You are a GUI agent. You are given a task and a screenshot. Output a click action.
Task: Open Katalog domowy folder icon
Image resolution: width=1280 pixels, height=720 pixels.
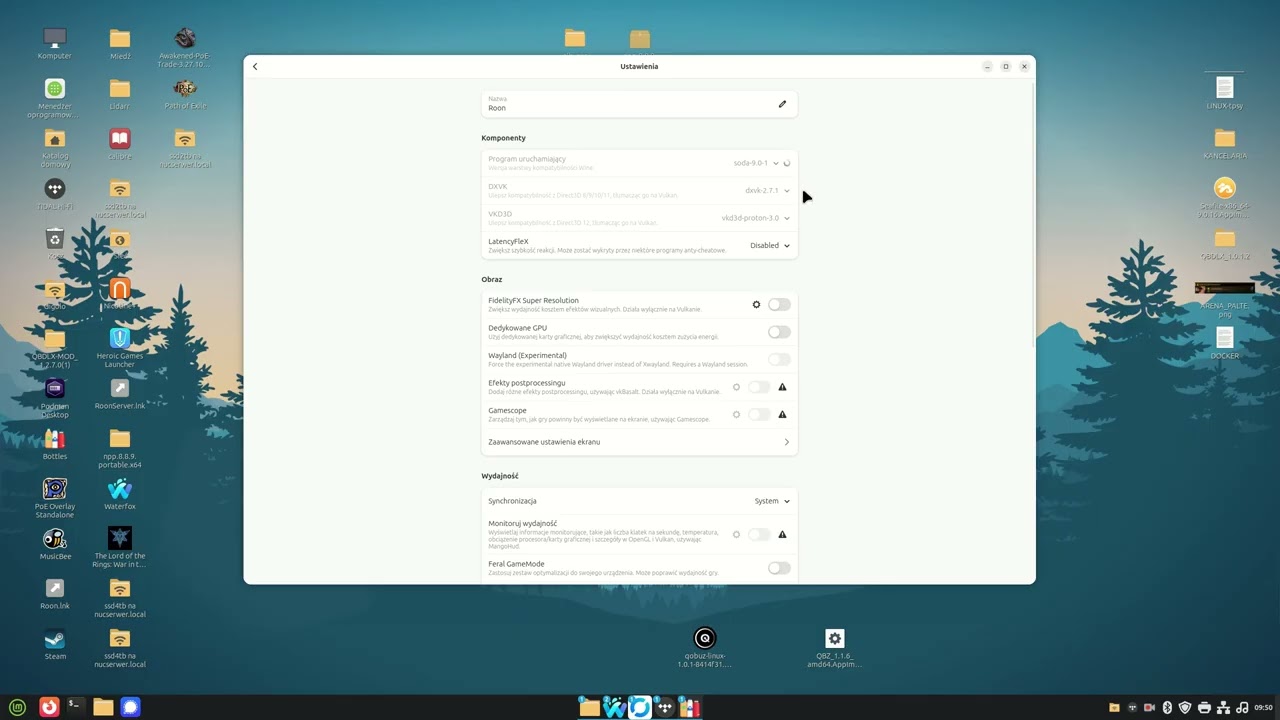pos(55,147)
